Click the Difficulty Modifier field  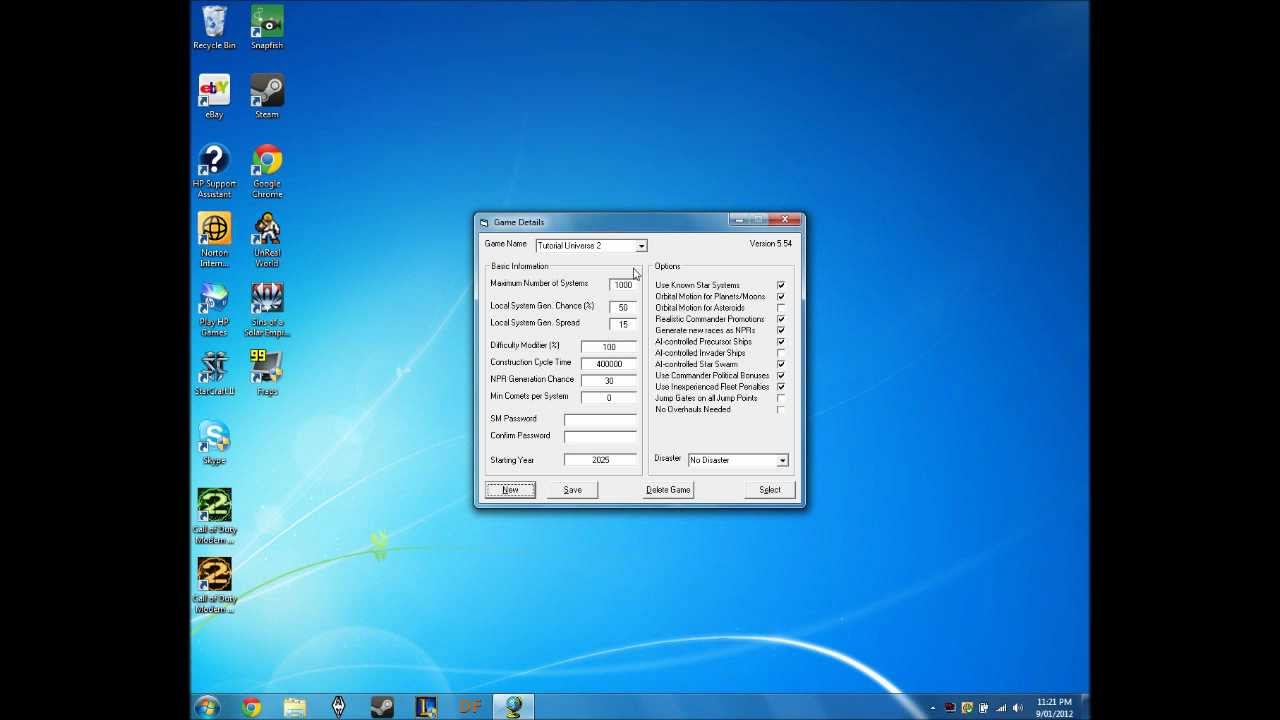(608, 347)
